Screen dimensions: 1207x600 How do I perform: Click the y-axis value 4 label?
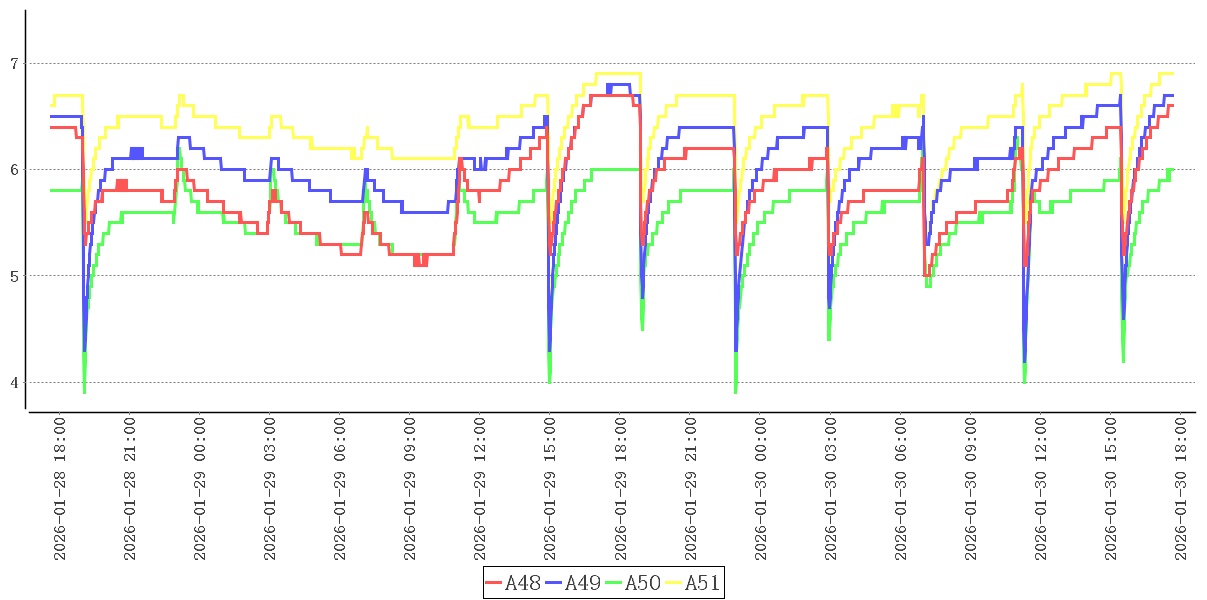pos(12,383)
